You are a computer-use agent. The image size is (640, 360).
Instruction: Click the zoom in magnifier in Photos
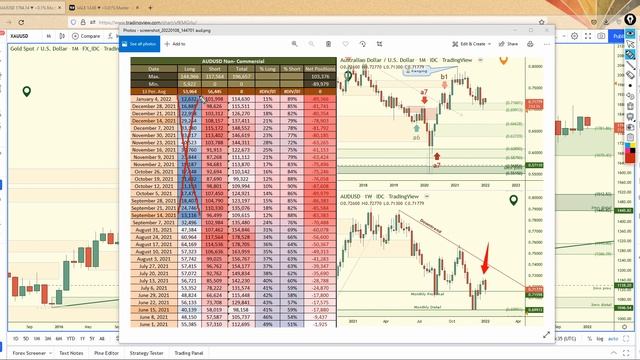click(294, 44)
